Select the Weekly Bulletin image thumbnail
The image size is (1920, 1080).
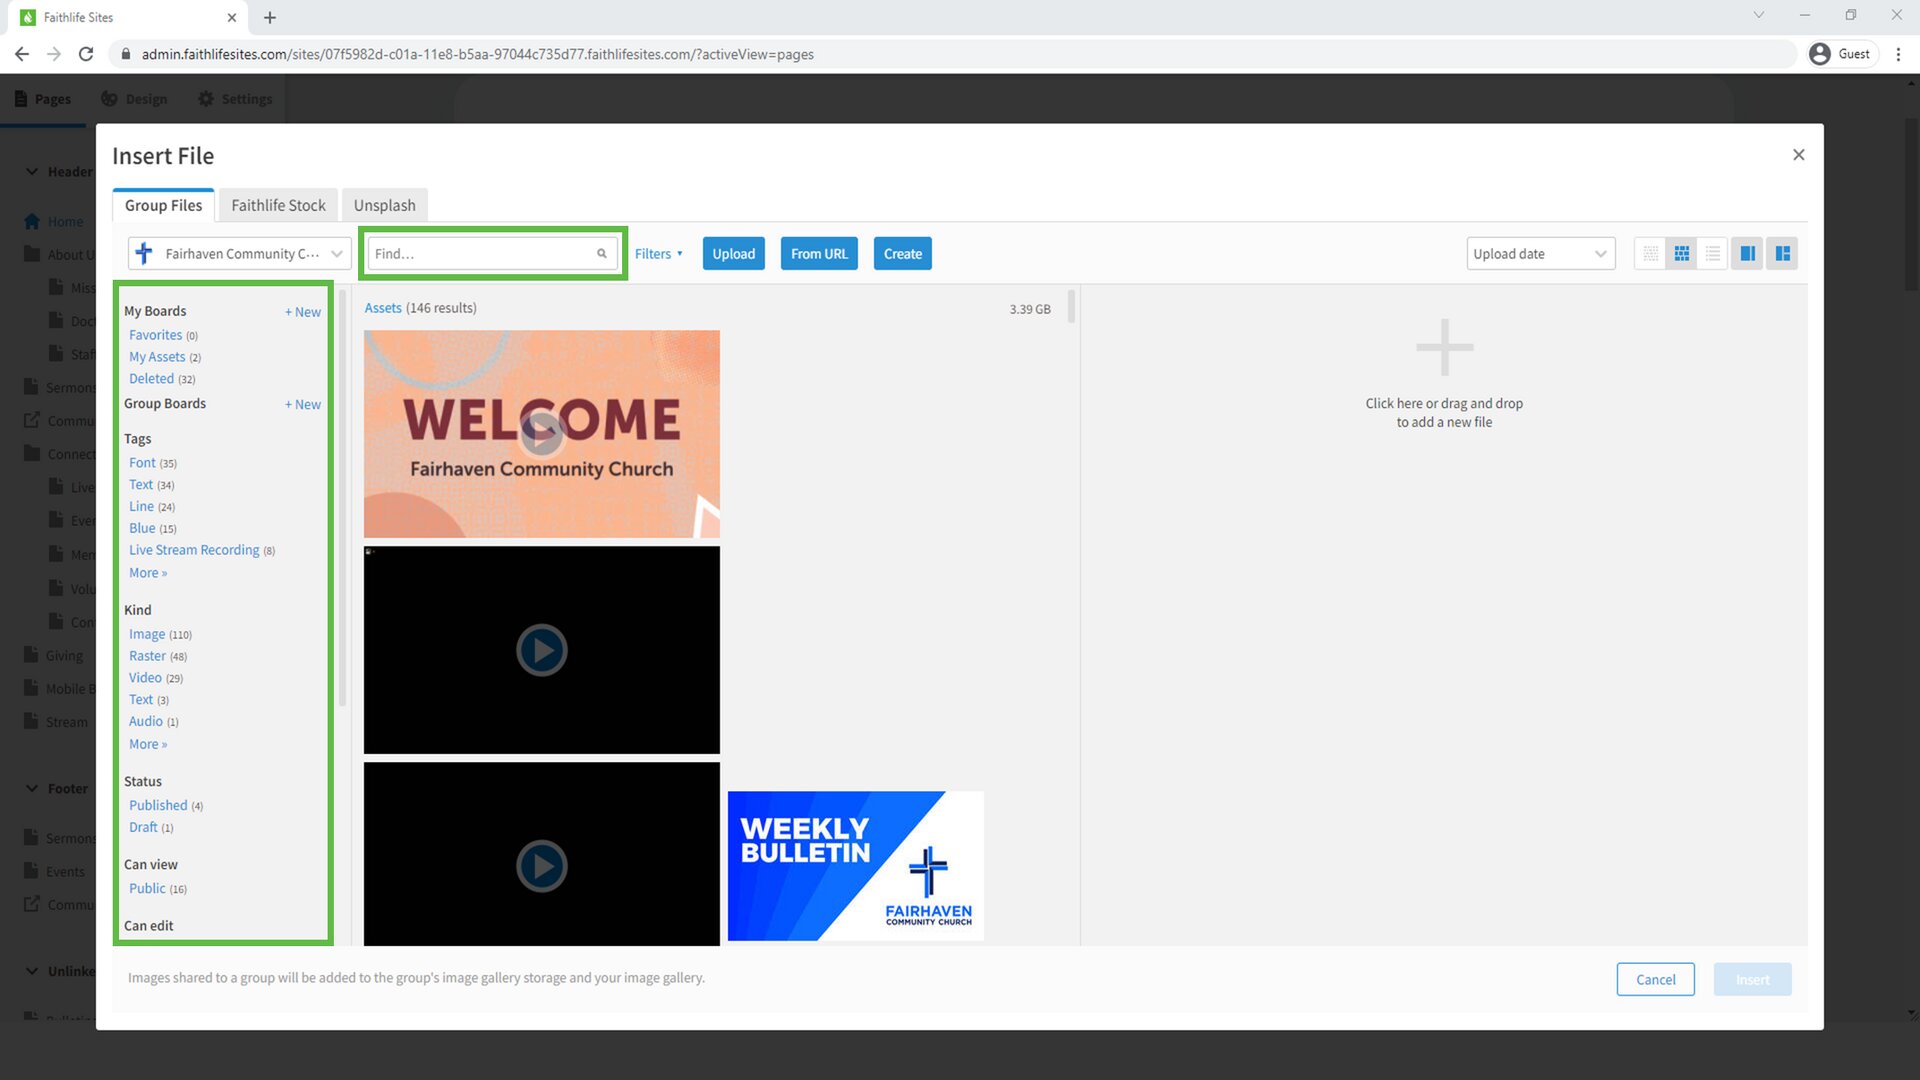(856, 866)
